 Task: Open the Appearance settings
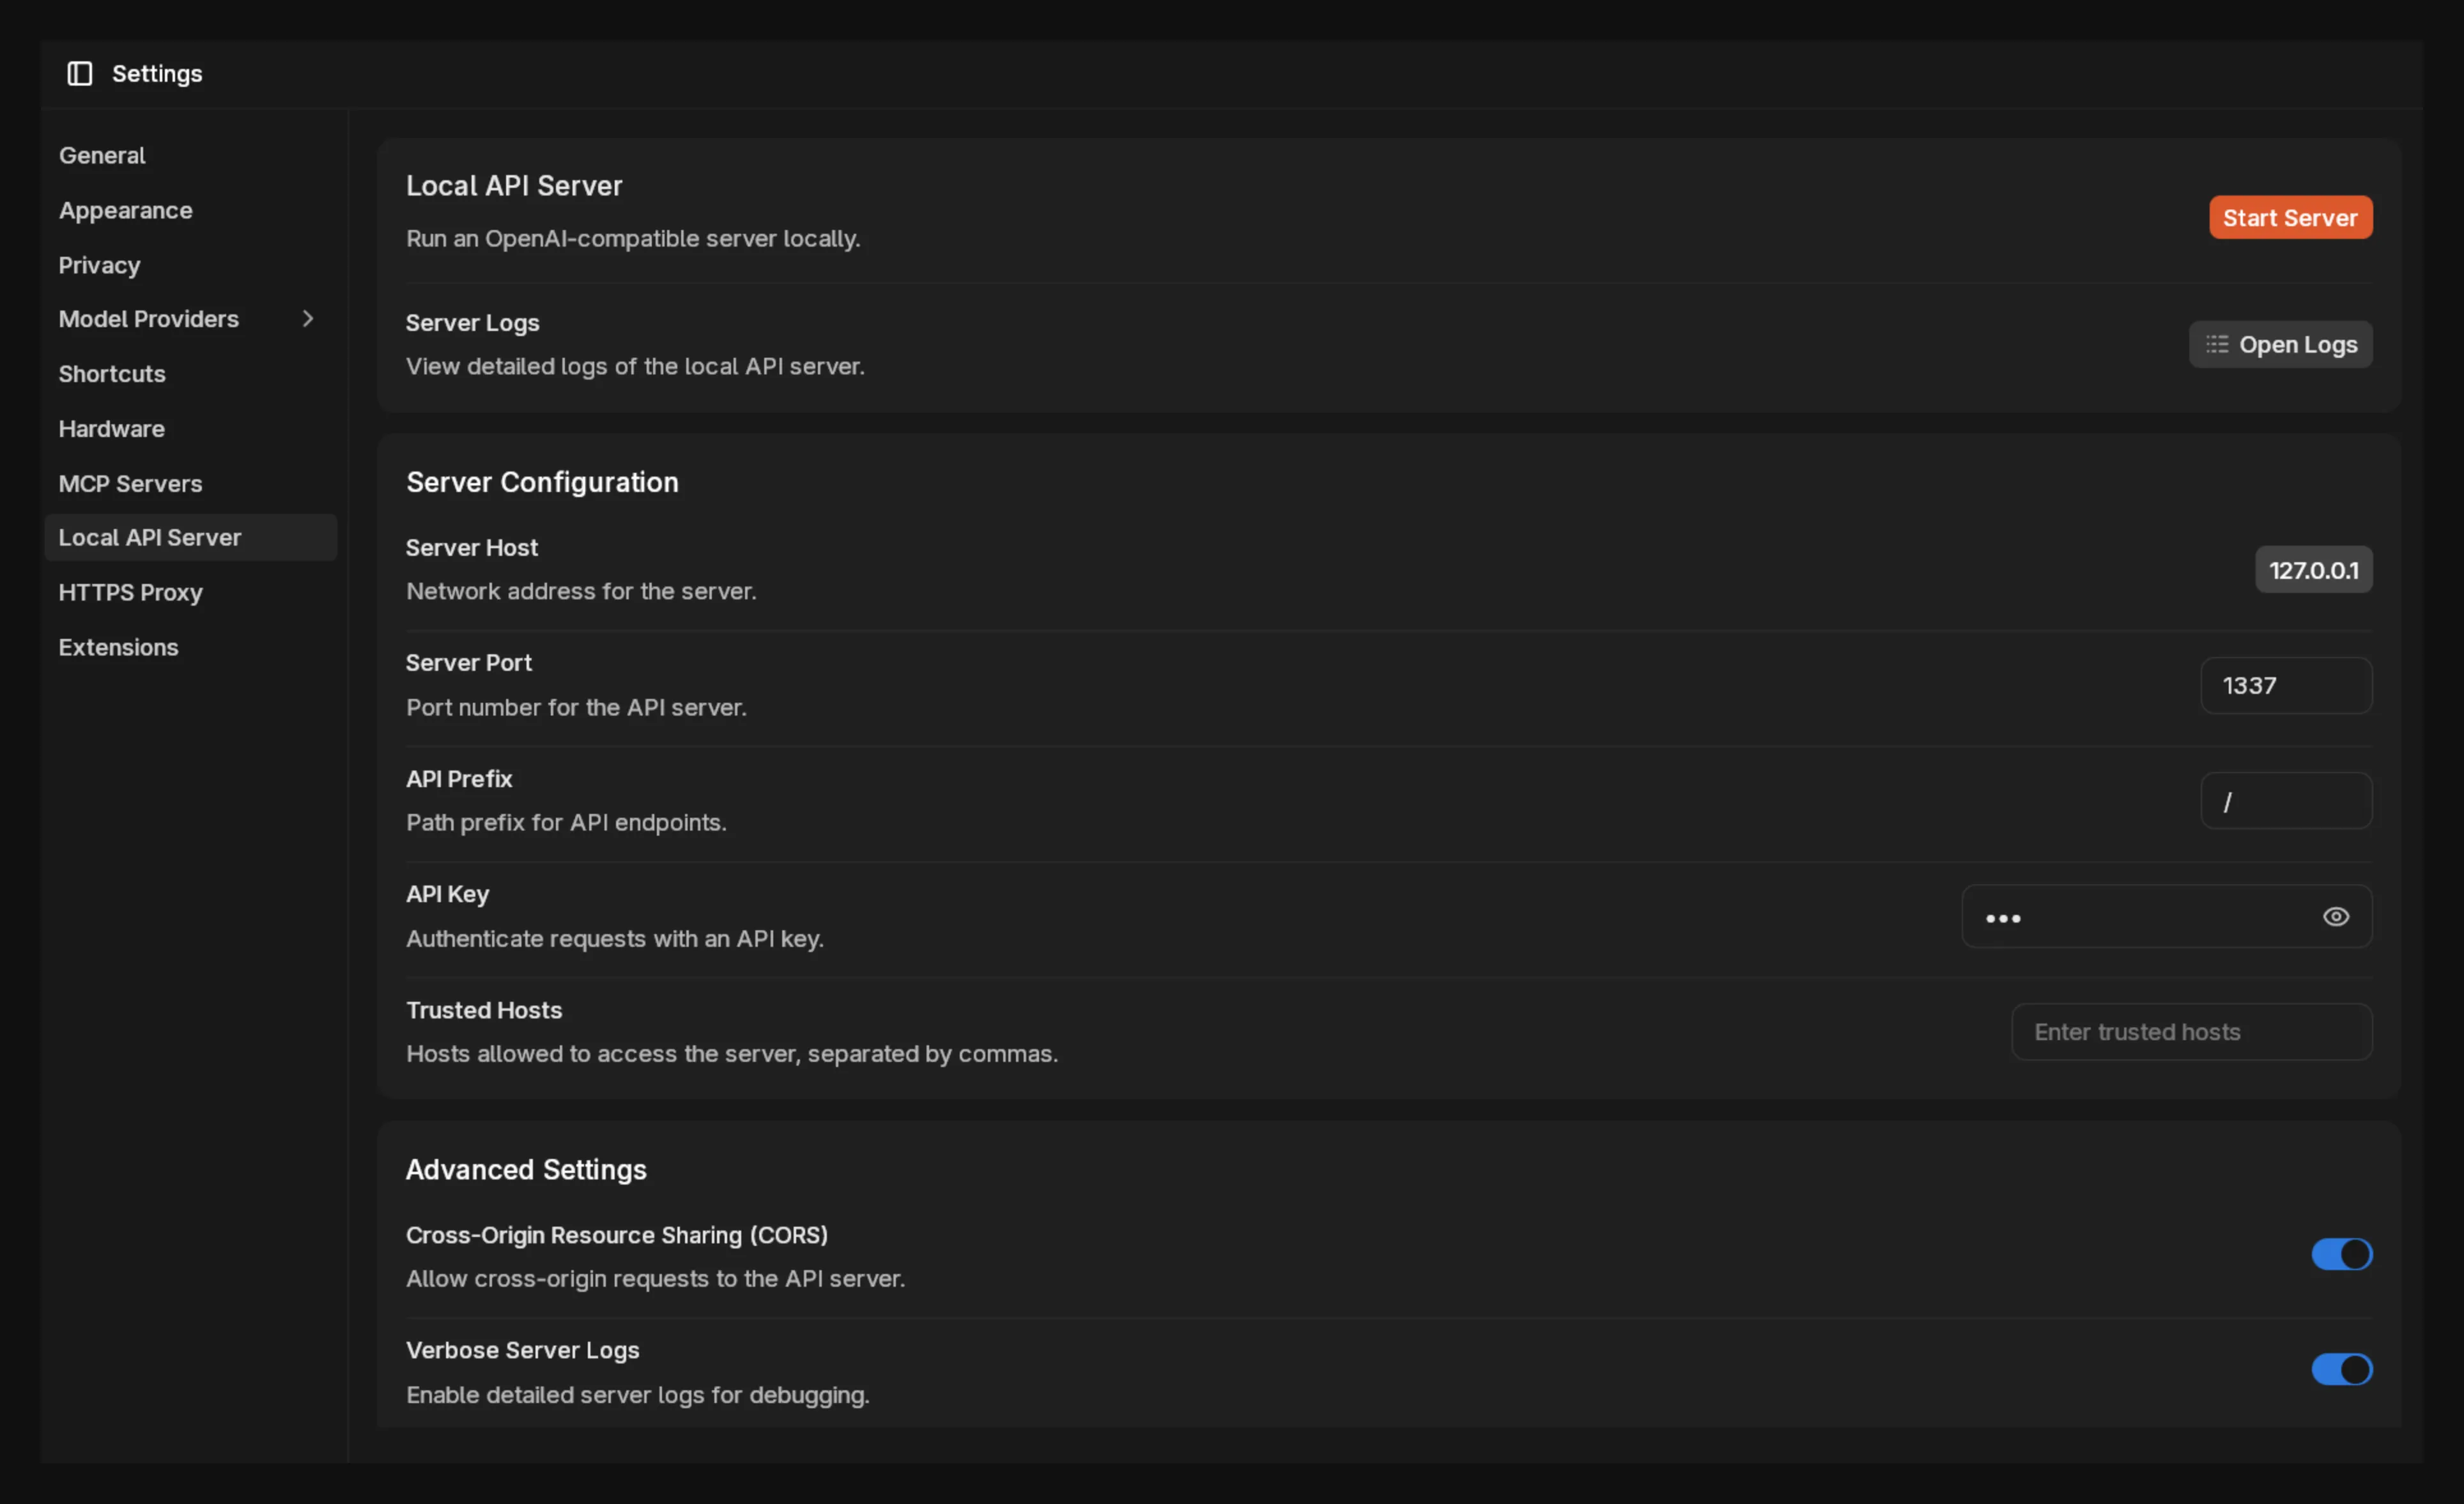(x=125, y=210)
